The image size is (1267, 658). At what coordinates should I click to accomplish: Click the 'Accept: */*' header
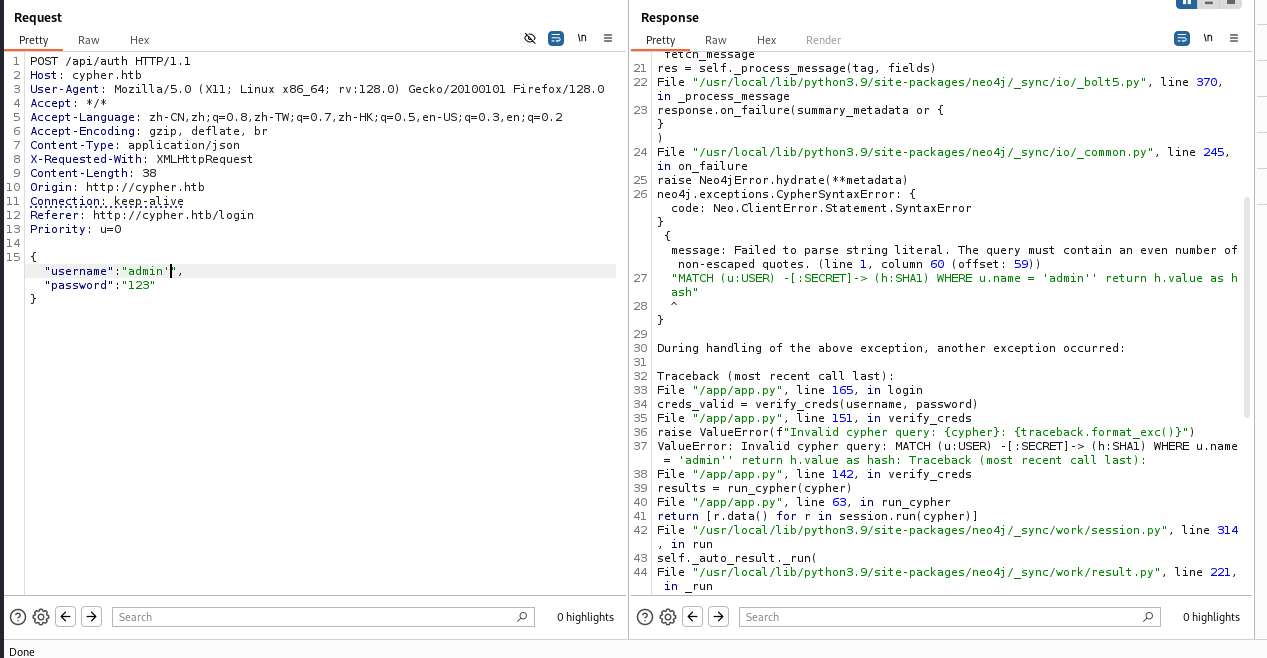click(x=66, y=103)
